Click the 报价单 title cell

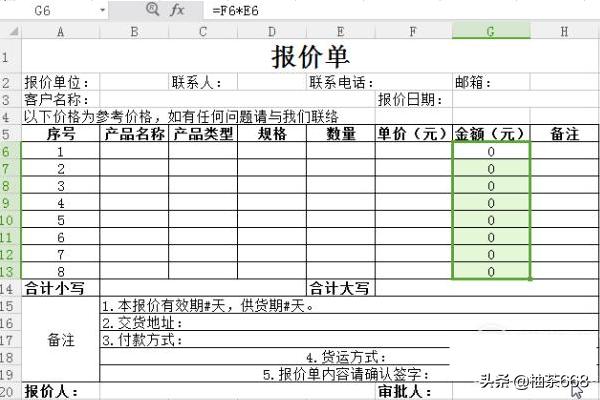310,56
